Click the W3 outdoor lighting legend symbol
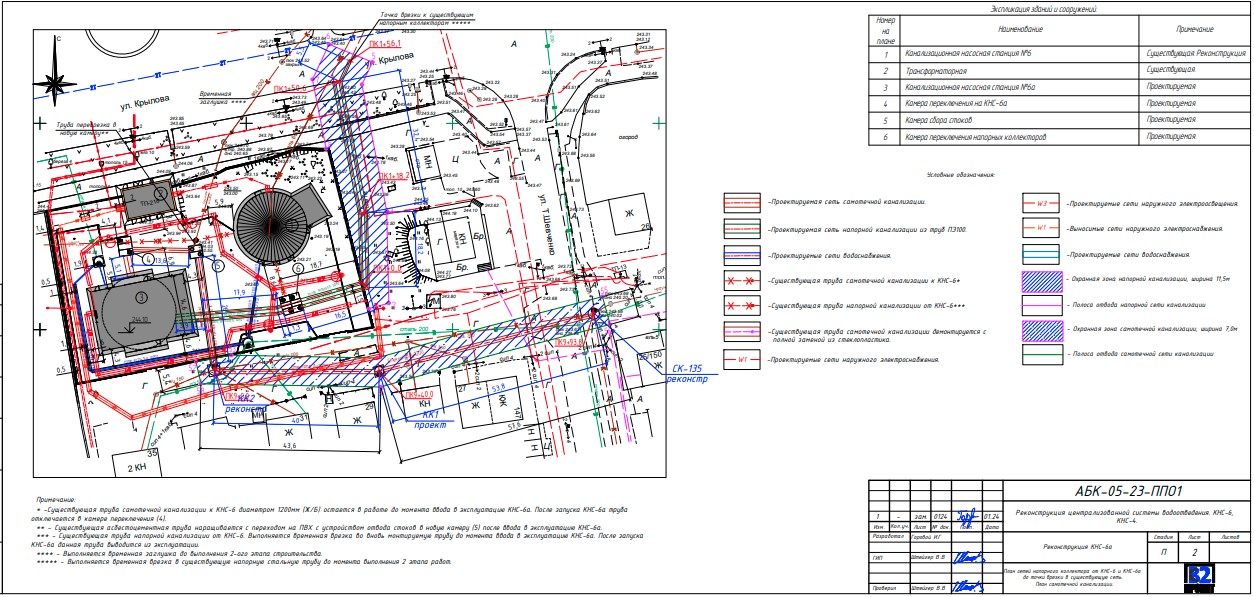Image resolution: width=1254 pixels, height=597 pixels. (x=1041, y=203)
